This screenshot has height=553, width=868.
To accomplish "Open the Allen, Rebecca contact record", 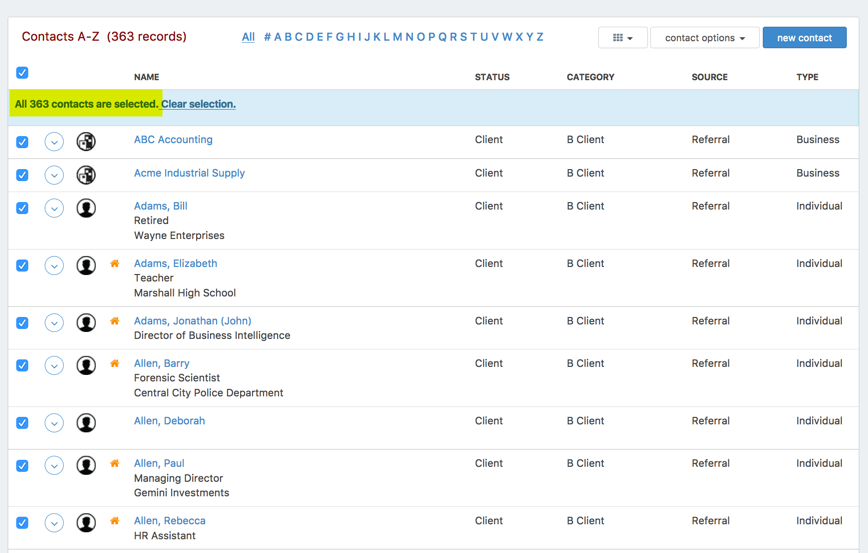I will click(169, 520).
